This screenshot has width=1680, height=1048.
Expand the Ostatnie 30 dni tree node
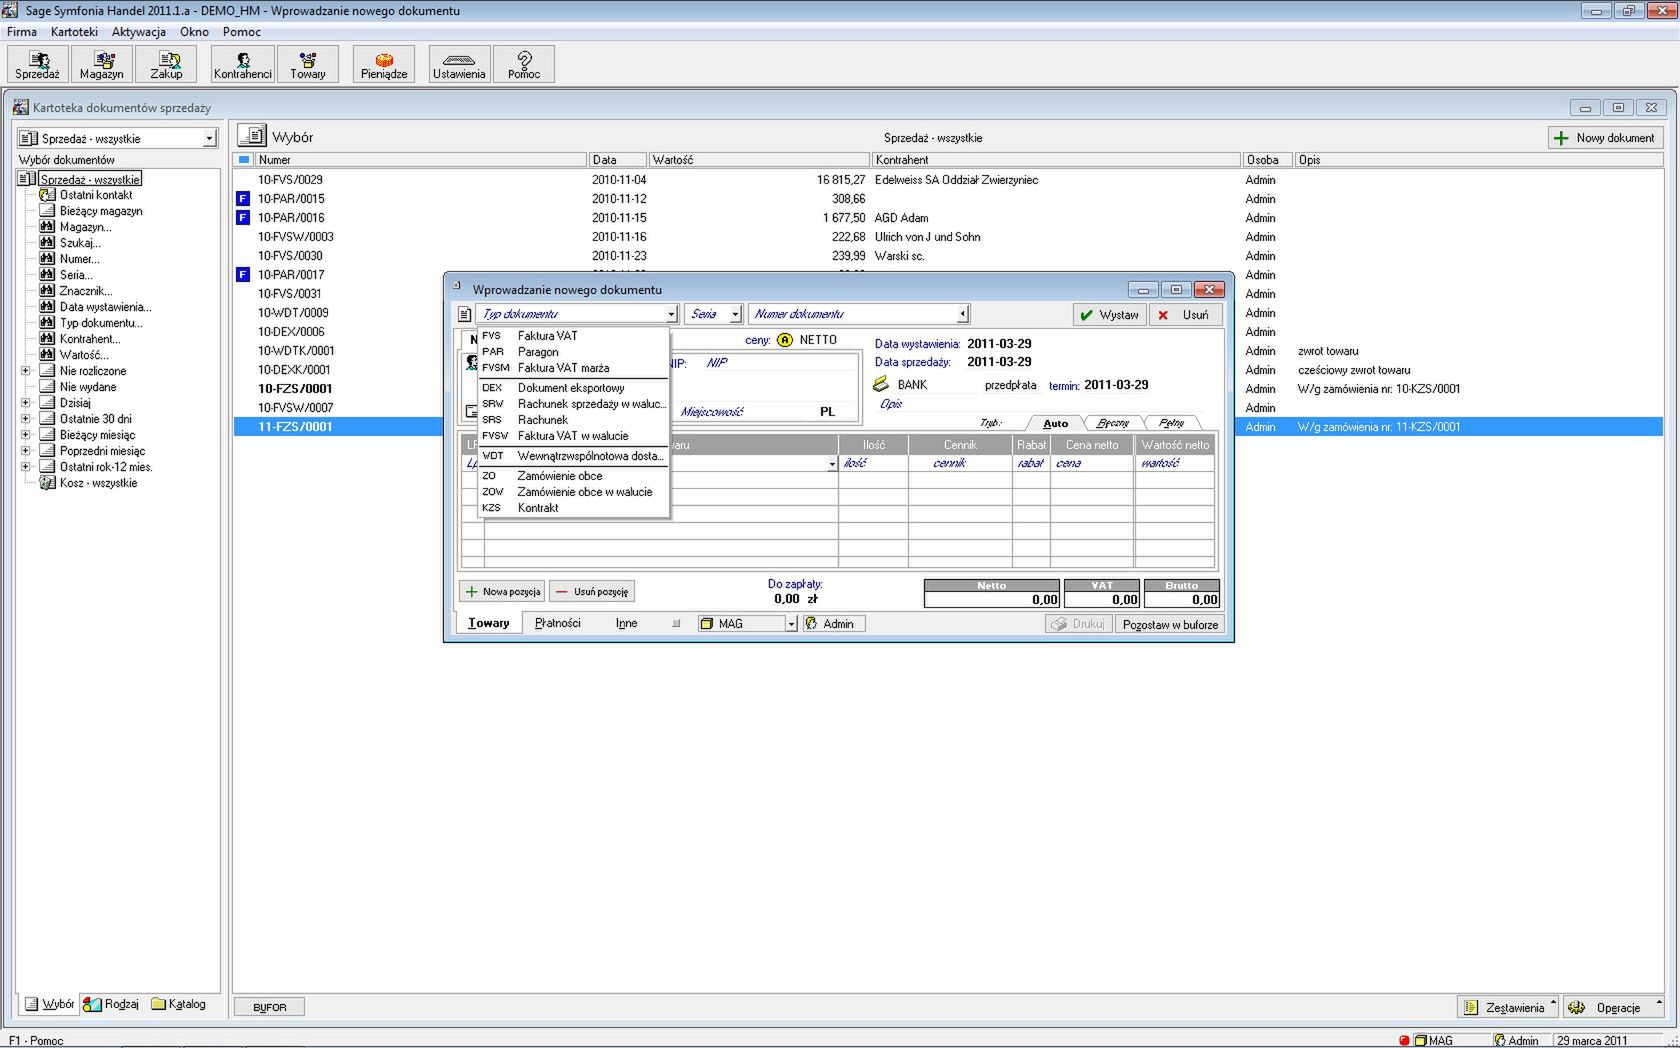tap(26, 419)
